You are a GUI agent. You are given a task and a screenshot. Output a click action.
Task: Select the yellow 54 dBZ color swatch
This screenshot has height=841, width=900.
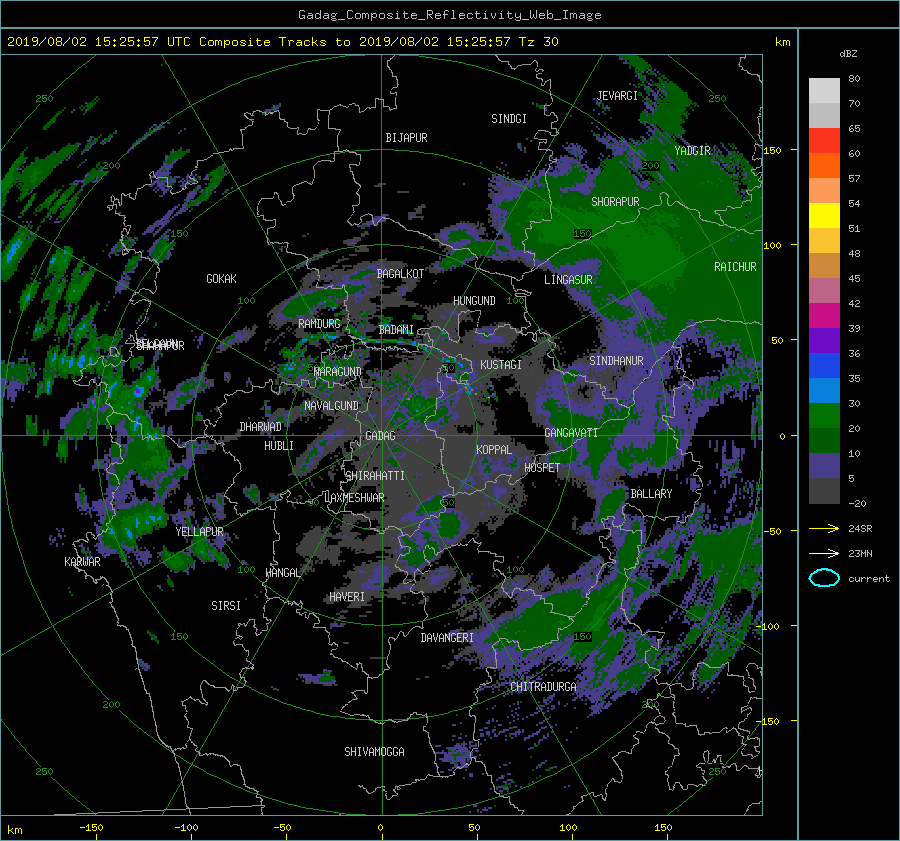[824, 215]
